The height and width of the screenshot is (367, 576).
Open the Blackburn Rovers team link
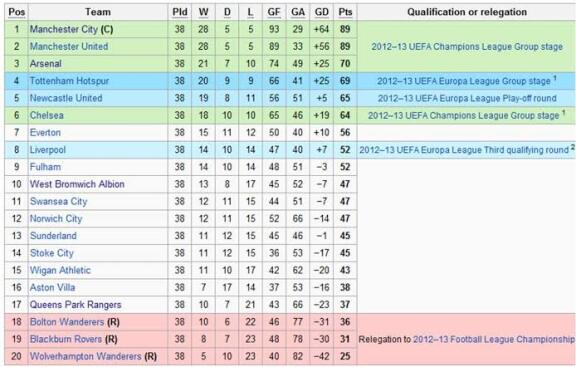tap(66, 339)
